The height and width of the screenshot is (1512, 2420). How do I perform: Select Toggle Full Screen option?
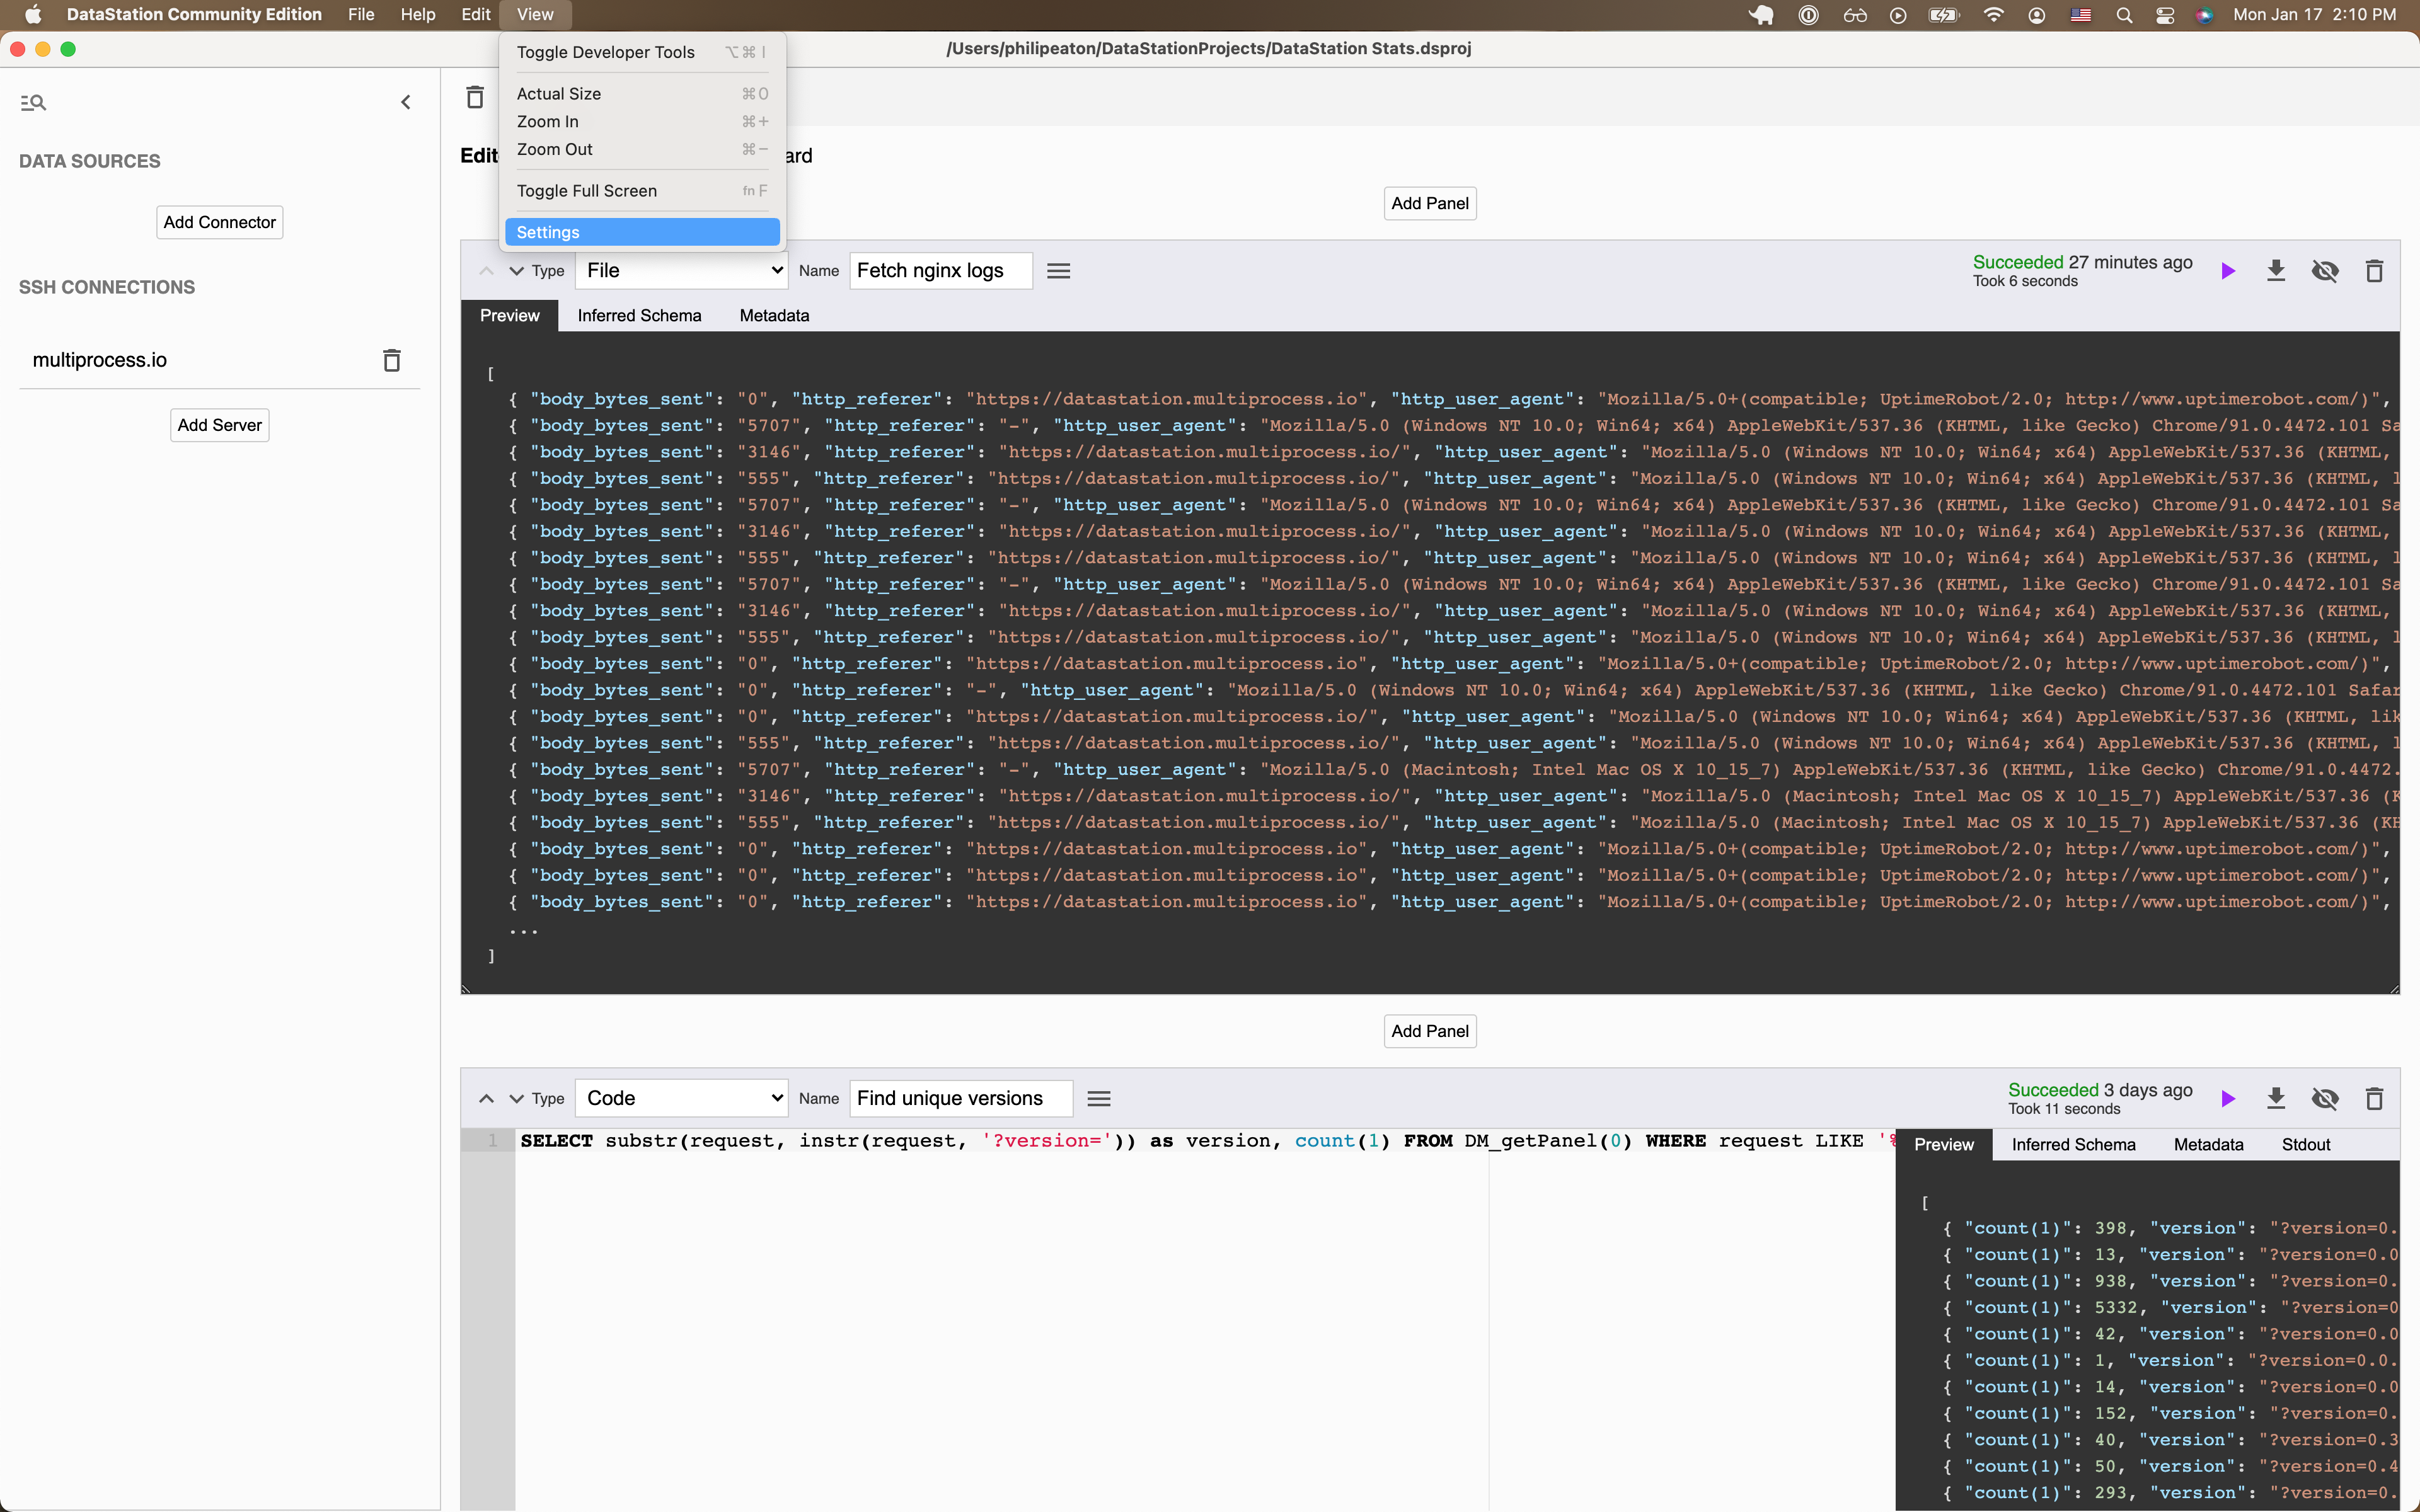[x=587, y=190]
